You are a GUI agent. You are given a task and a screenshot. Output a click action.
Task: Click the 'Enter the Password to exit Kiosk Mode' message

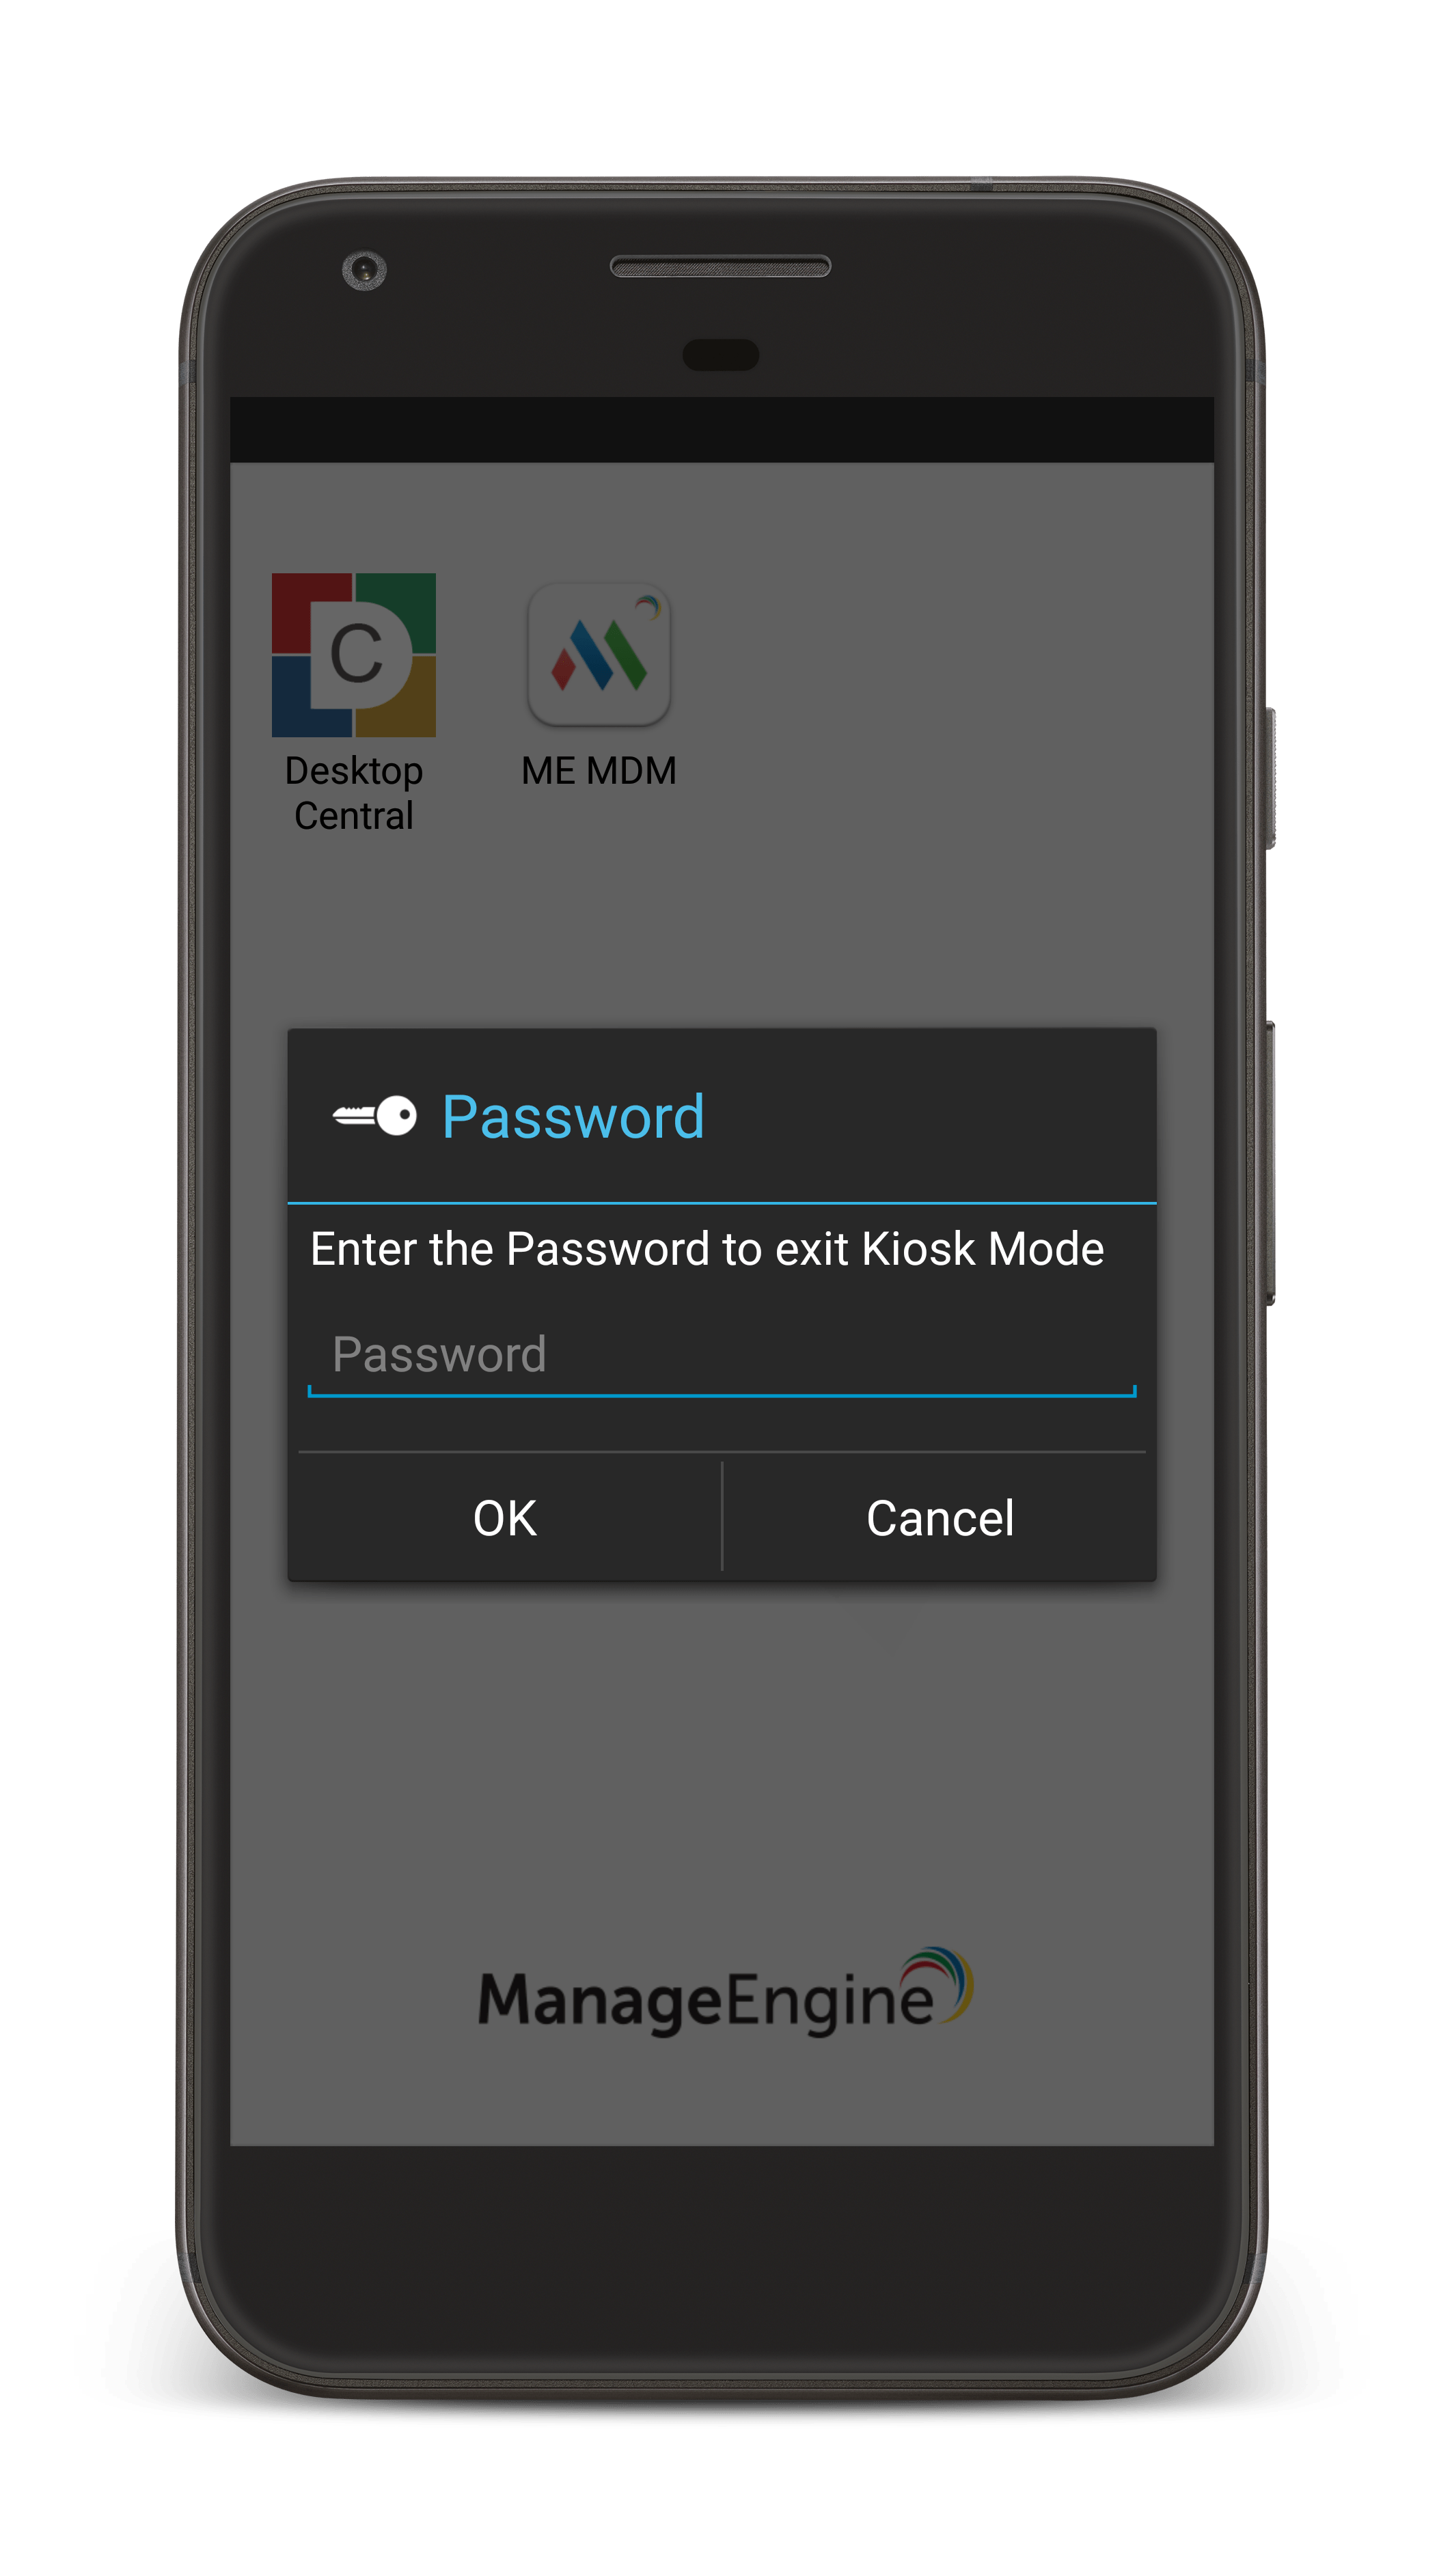tap(707, 1249)
